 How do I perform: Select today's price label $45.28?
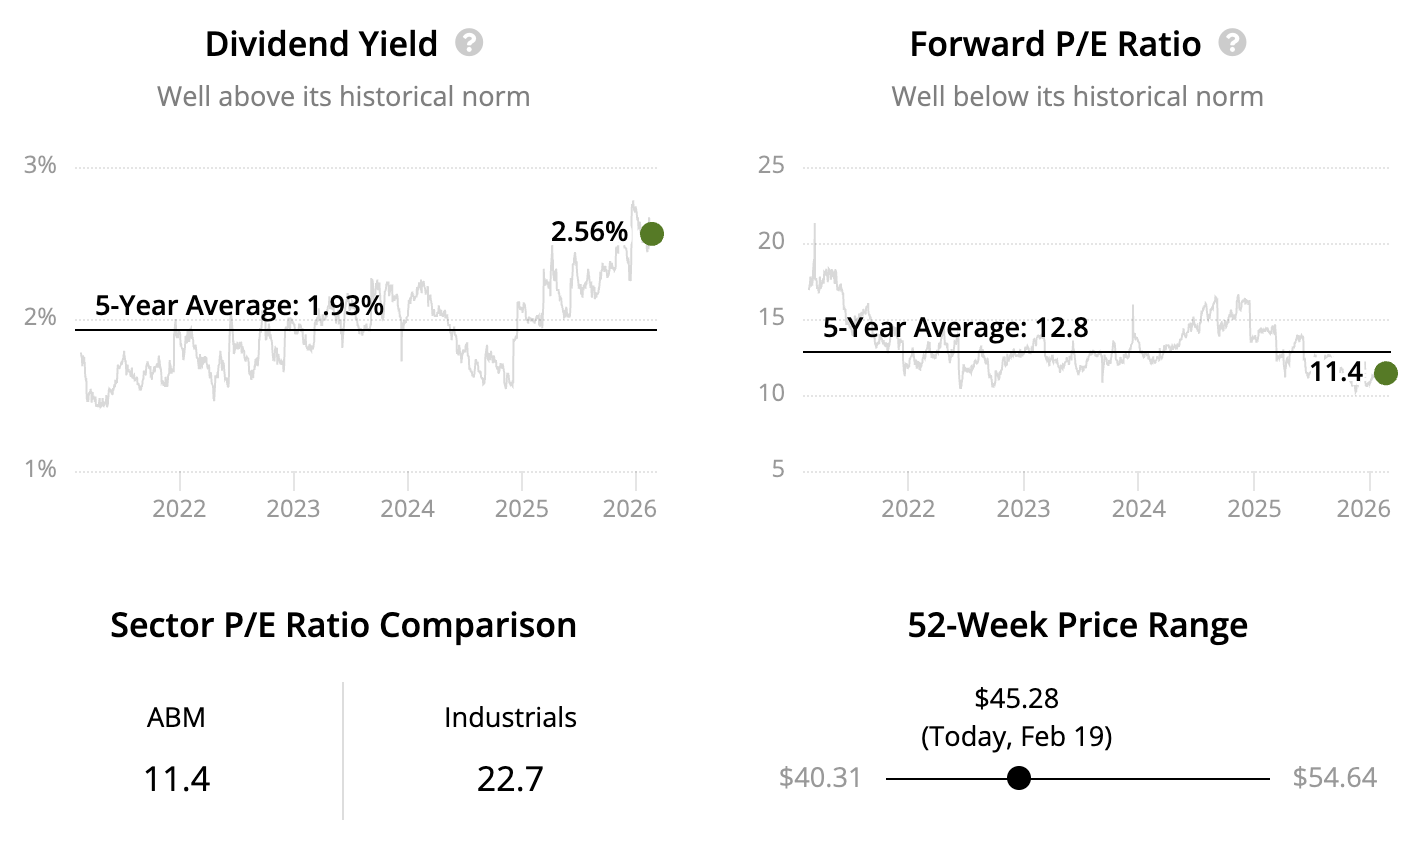(x=1016, y=697)
